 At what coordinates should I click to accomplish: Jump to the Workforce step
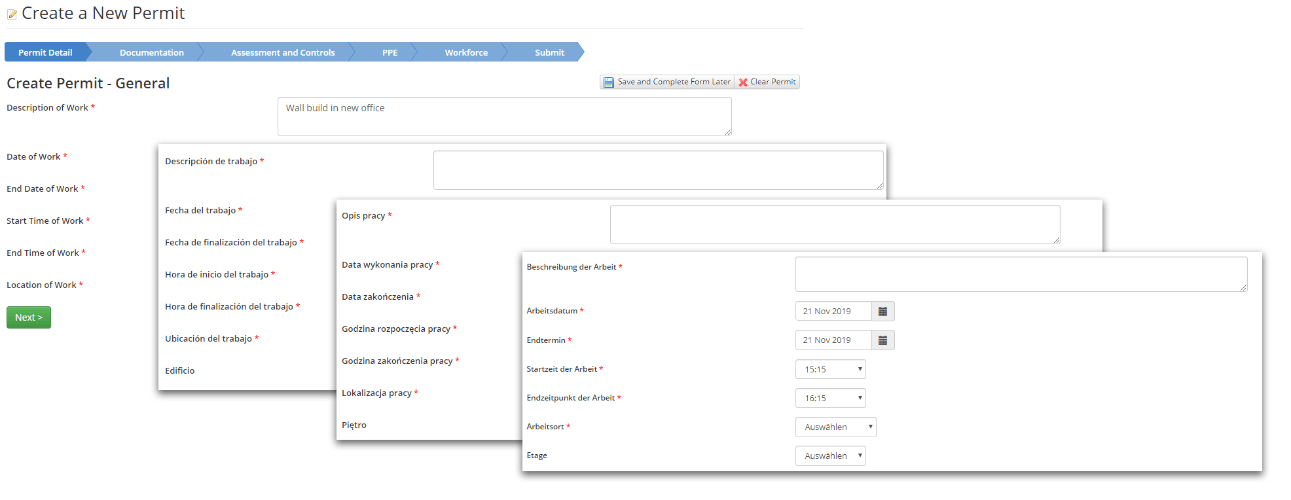coord(466,52)
